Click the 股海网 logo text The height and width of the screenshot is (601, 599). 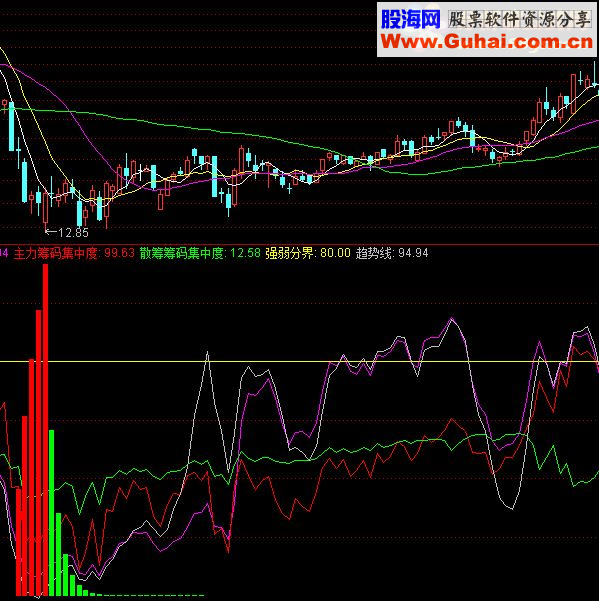(410, 18)
